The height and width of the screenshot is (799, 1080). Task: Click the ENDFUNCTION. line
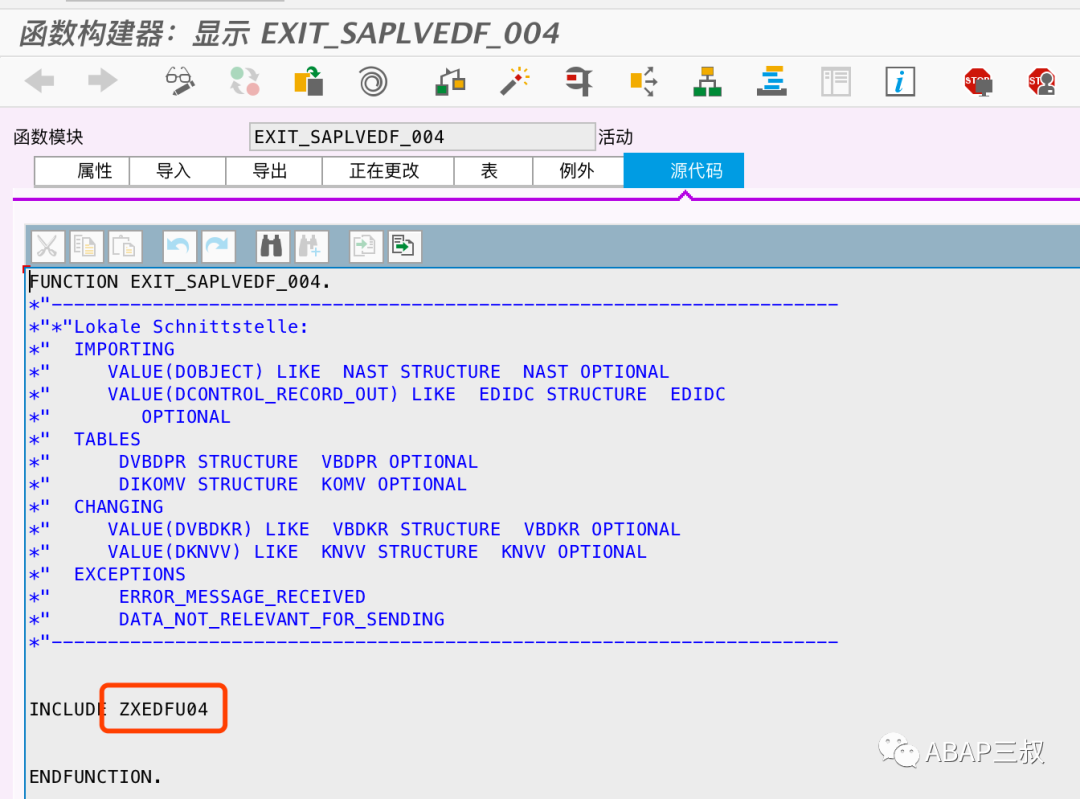95,776
